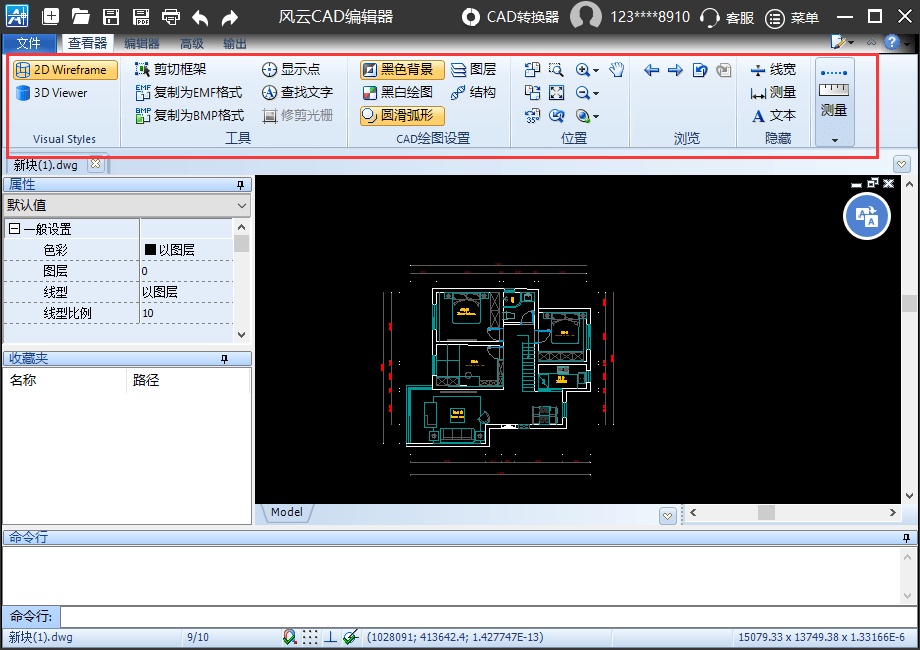
Task: Click the 剪切框架 clip frame tool
Action: pos(170,70)
